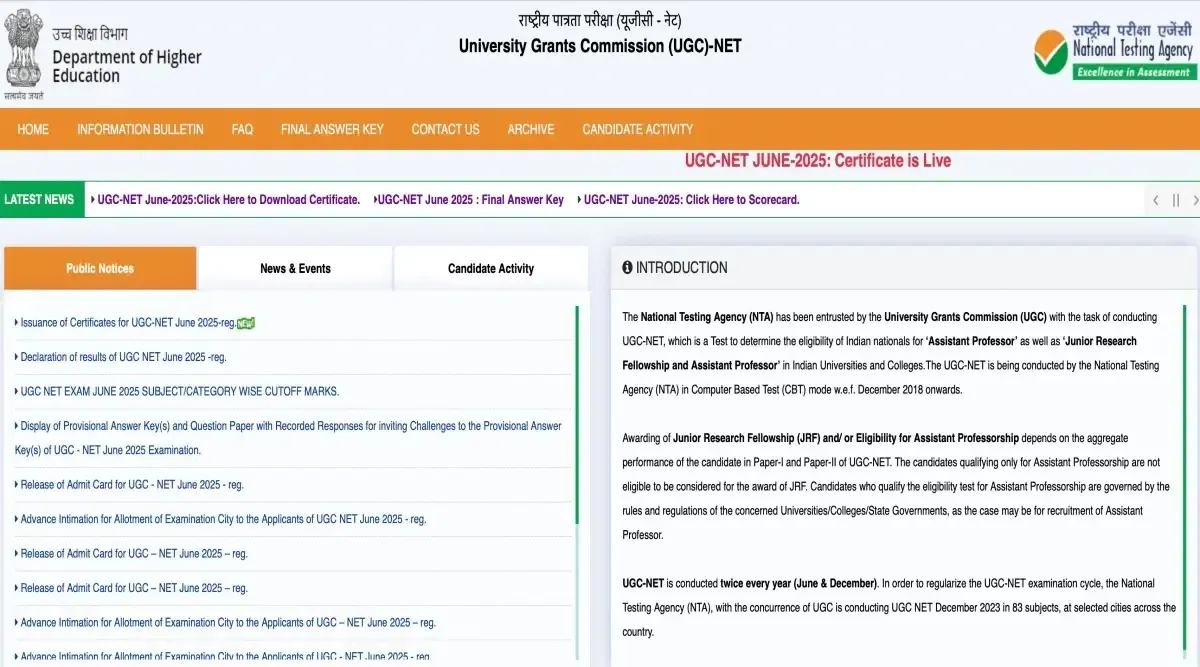The image size is (1200, 667).
Task: Switch to the Candidate Activity tab
Action: [x=490, y=268]
